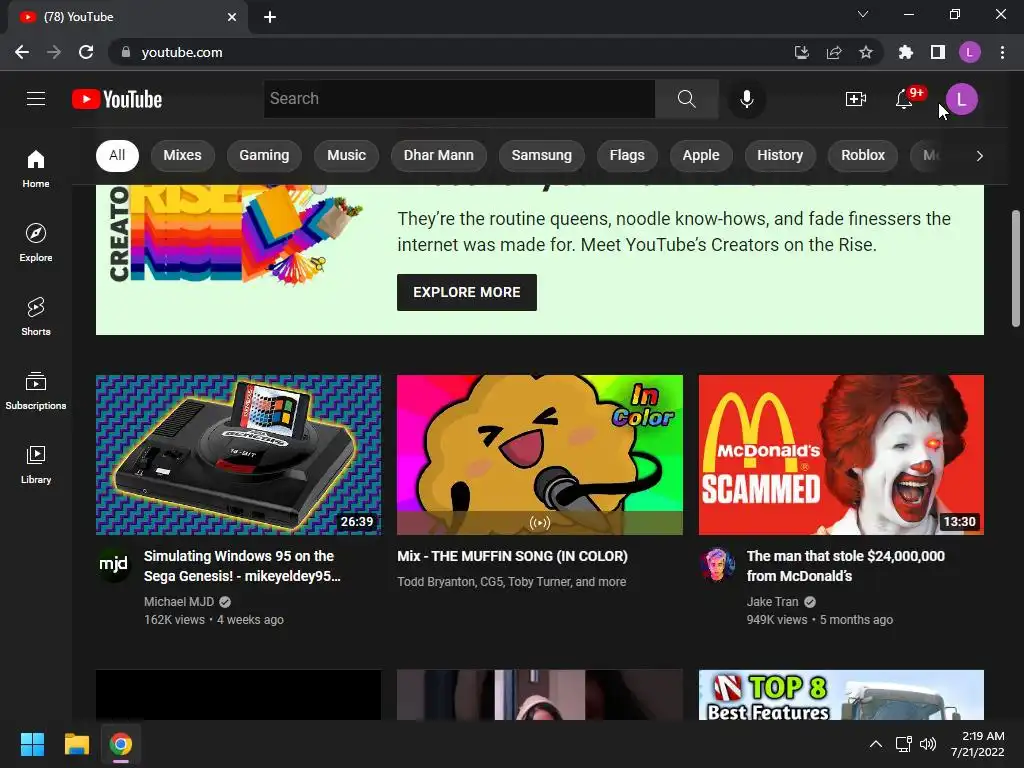1024x768 pixels.
Task: Open Muffin Song mix thumbnail
Action: point(539,455)
